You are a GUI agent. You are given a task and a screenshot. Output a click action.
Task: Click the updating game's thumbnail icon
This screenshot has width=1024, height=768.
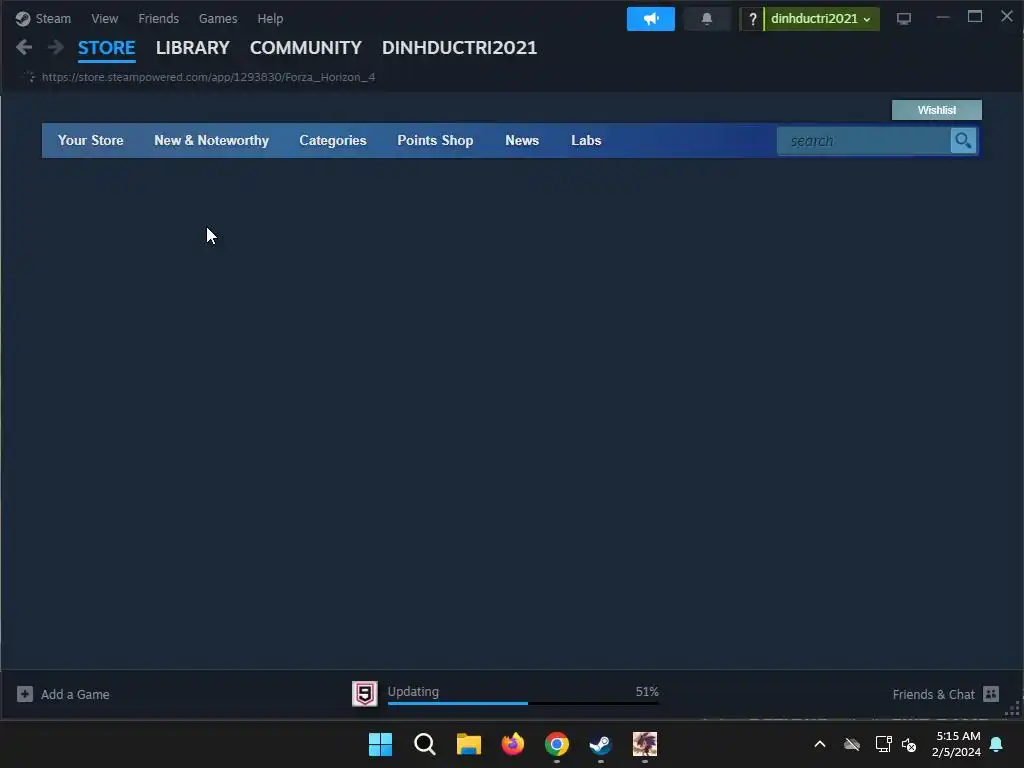(365, 694)
